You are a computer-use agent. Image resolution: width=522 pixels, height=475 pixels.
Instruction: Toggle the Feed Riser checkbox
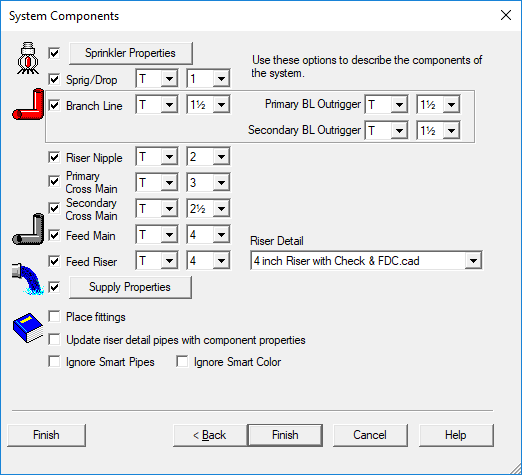54,261
